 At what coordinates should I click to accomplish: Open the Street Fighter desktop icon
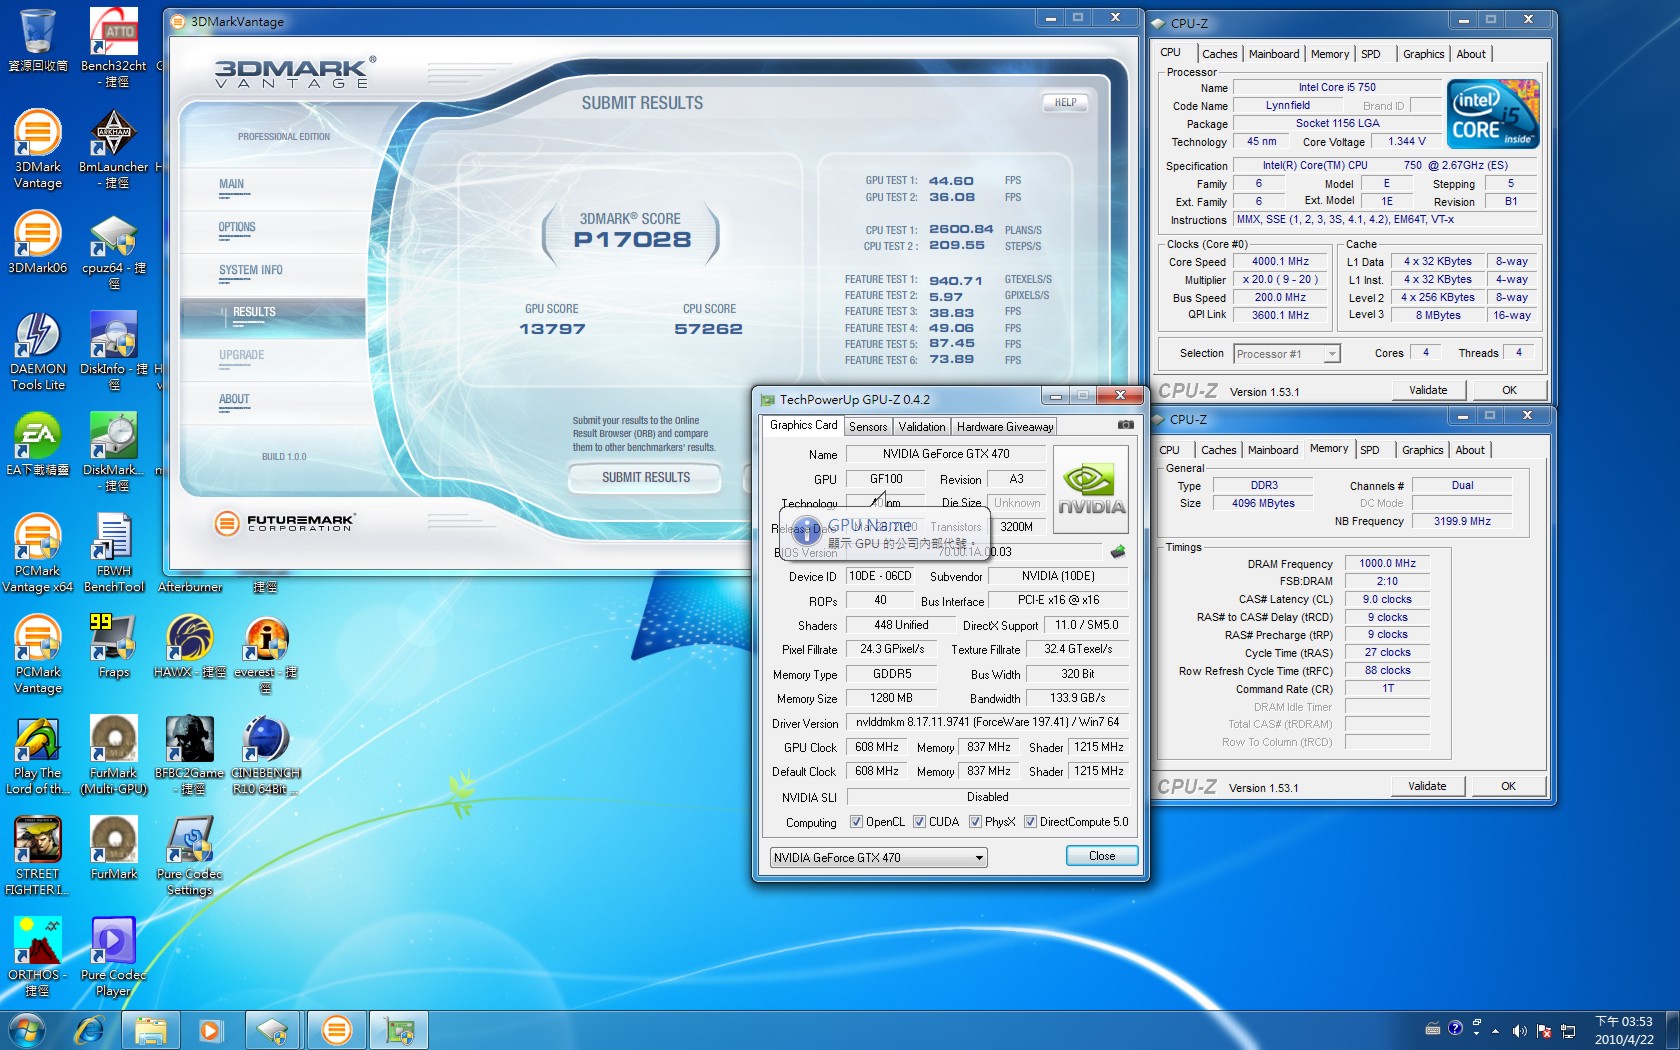click(x=38, y=856)
